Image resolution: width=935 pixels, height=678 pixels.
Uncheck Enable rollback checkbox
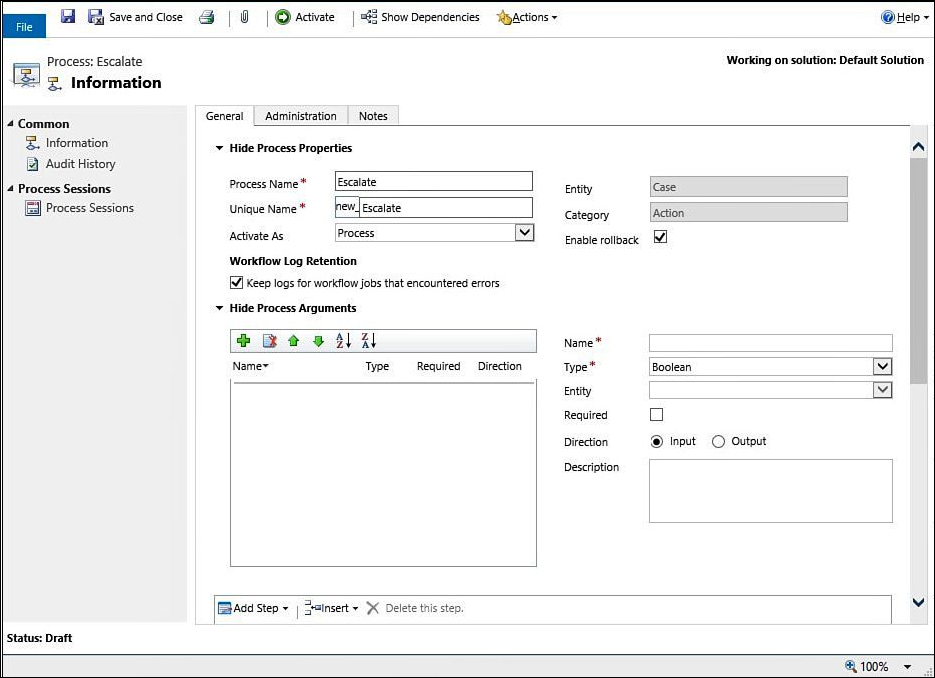point(660,237)
